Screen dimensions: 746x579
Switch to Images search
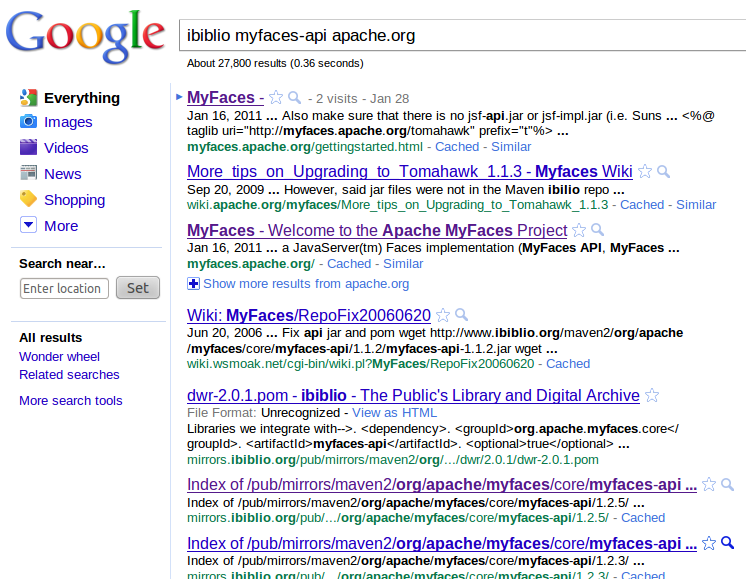68,122
